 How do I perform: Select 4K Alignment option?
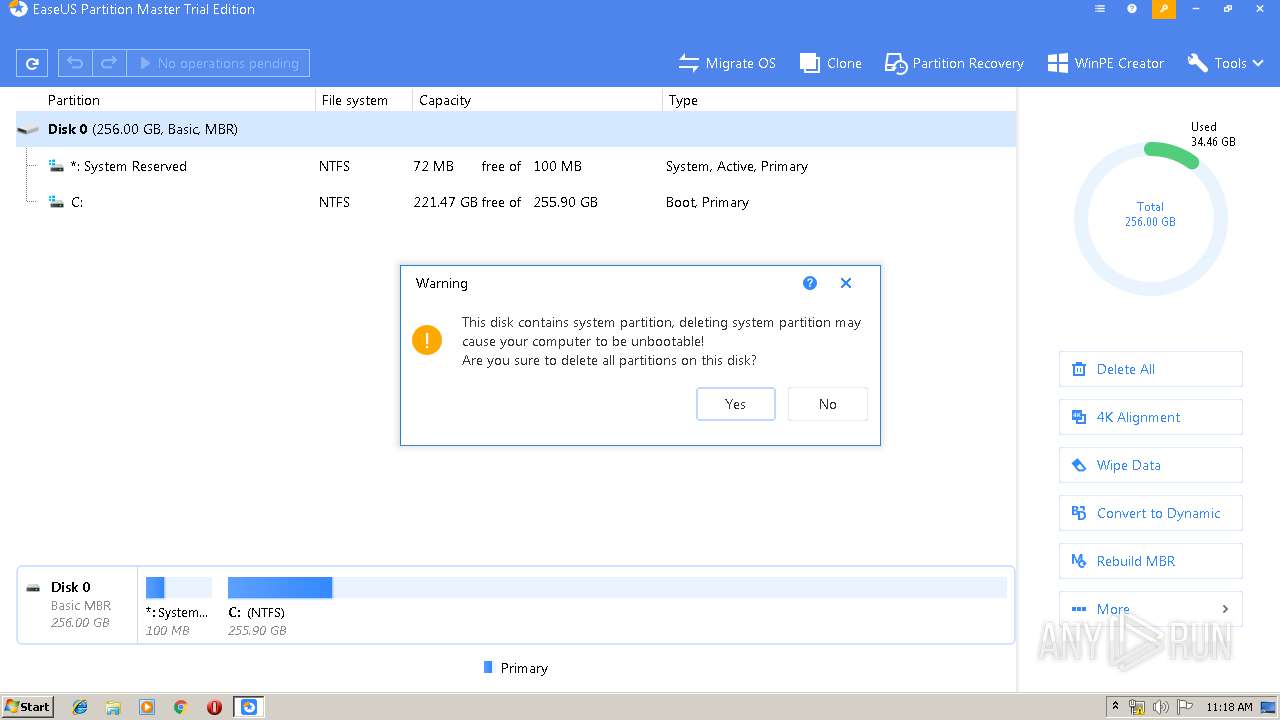1151,417
